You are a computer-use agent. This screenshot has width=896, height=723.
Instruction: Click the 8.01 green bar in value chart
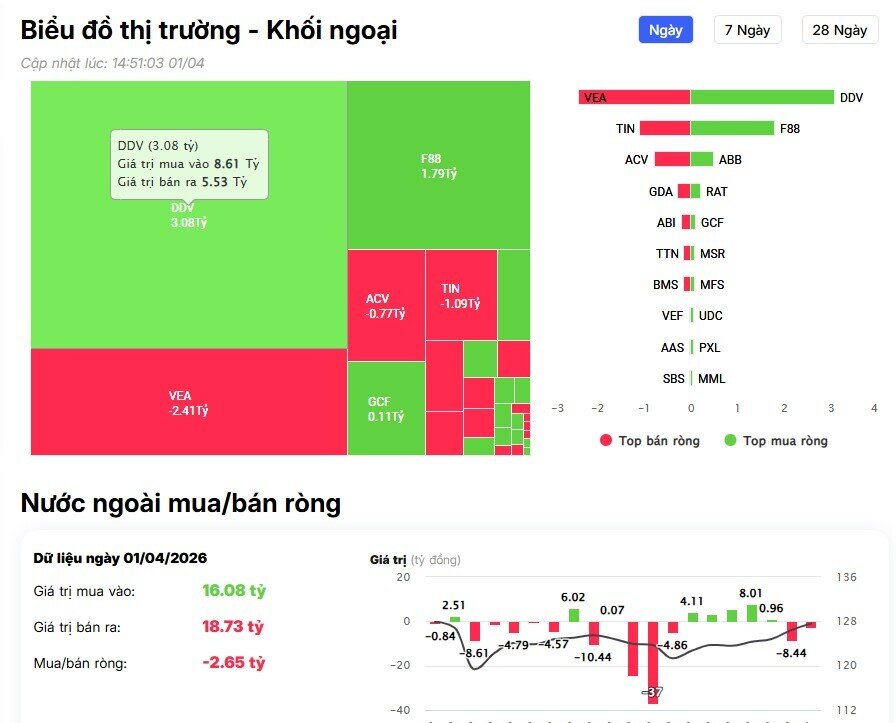coord(752,612)
